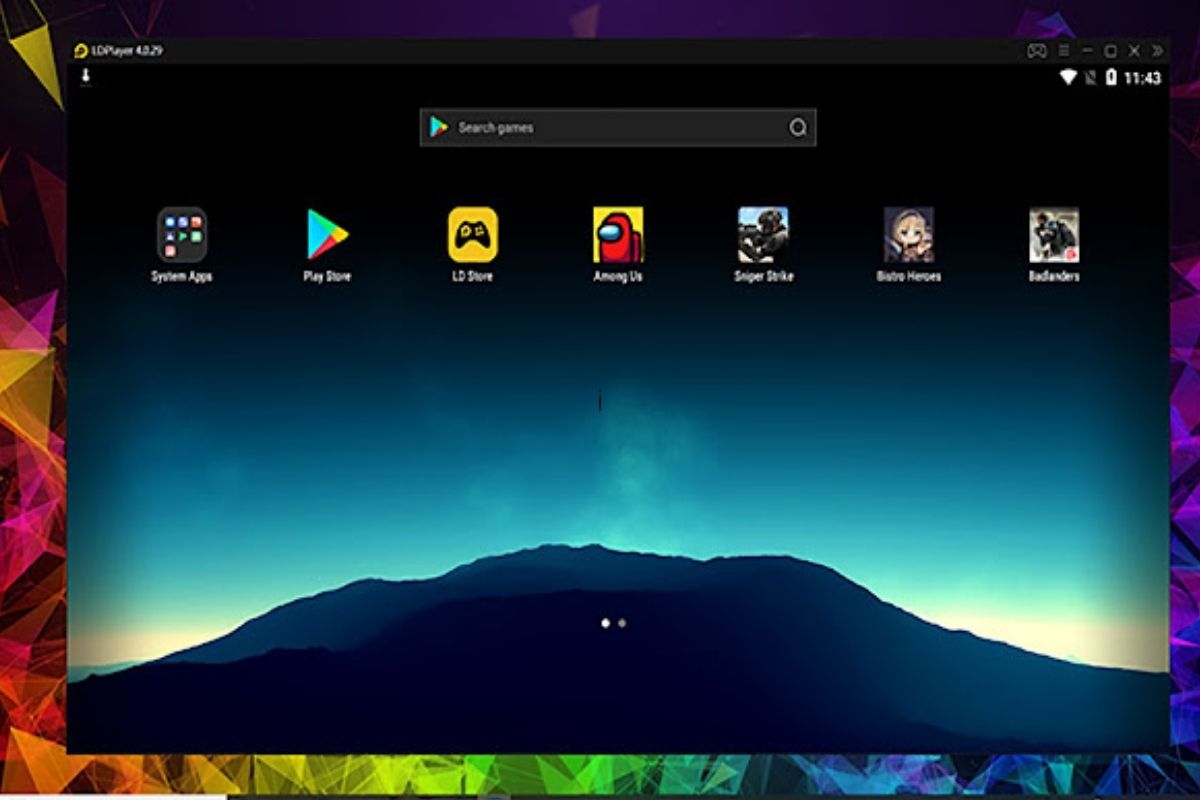The height and width of the screenshot is (800, 1200).
Task: Launch the Among Us game
Action: click(x=618, y=235)
